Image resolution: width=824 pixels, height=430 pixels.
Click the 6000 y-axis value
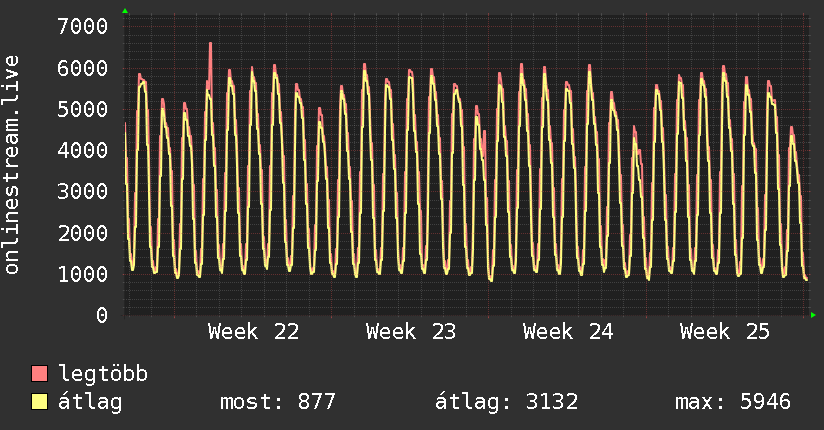coord(83,68)
